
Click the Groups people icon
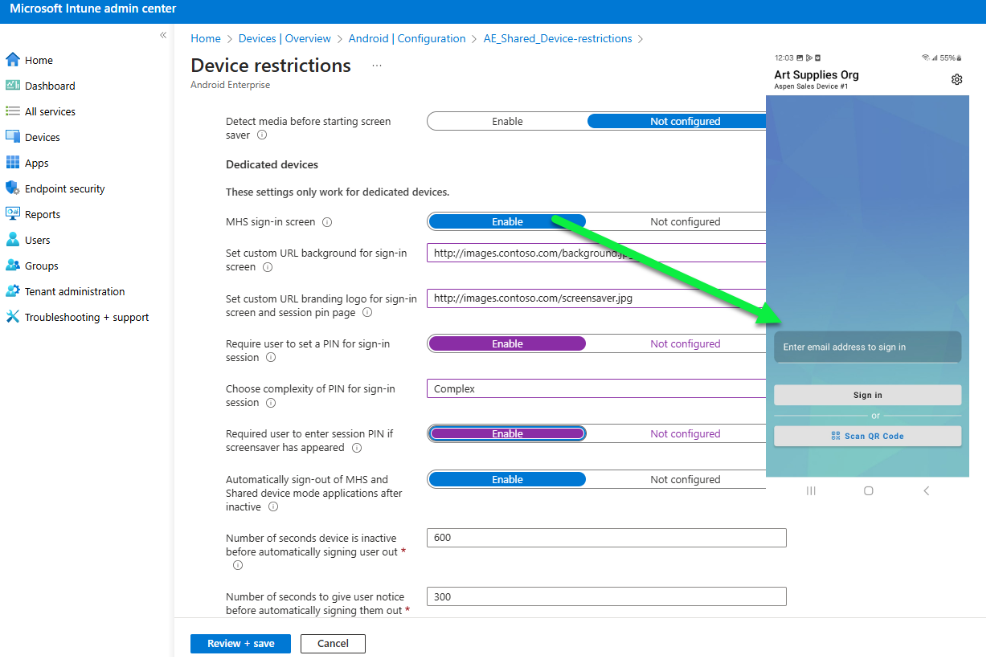pyautogui.click(x=13, y=265)
